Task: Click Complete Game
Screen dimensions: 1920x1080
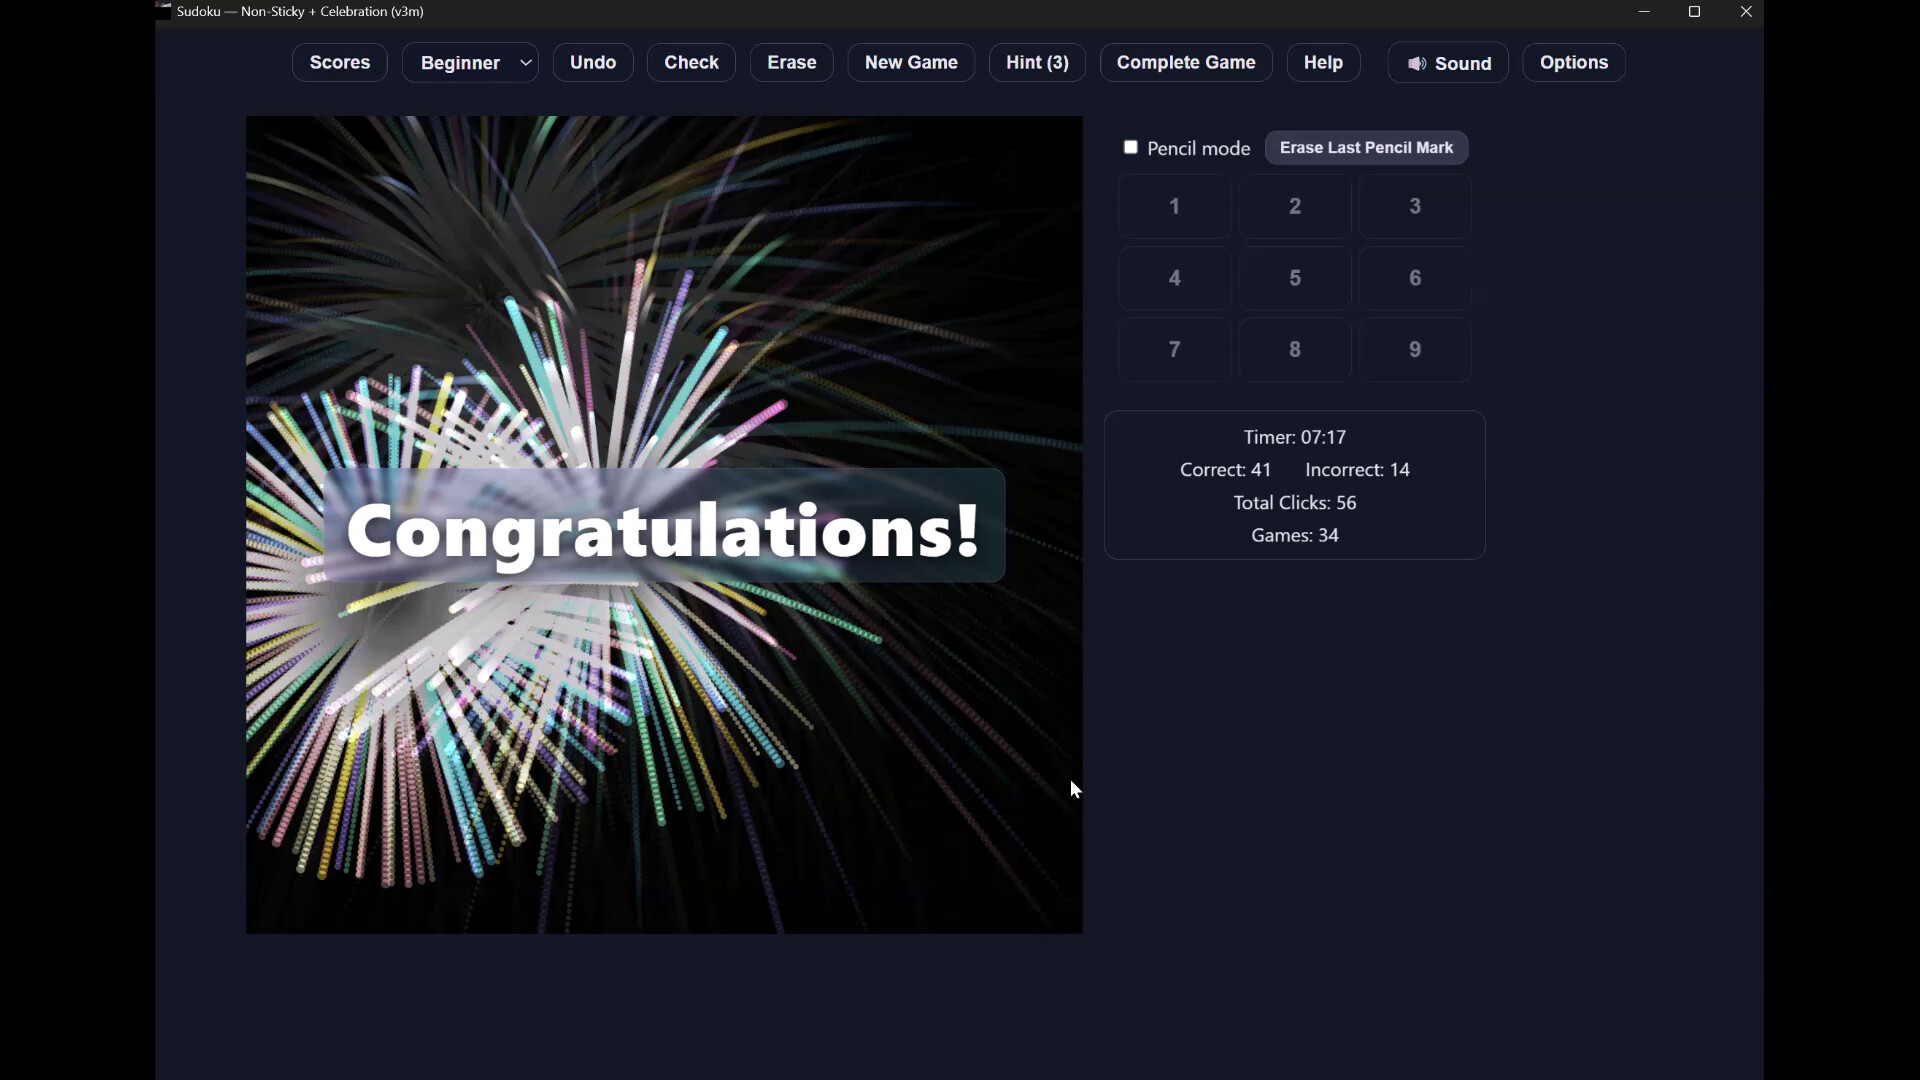Action: coord(1186,62)
